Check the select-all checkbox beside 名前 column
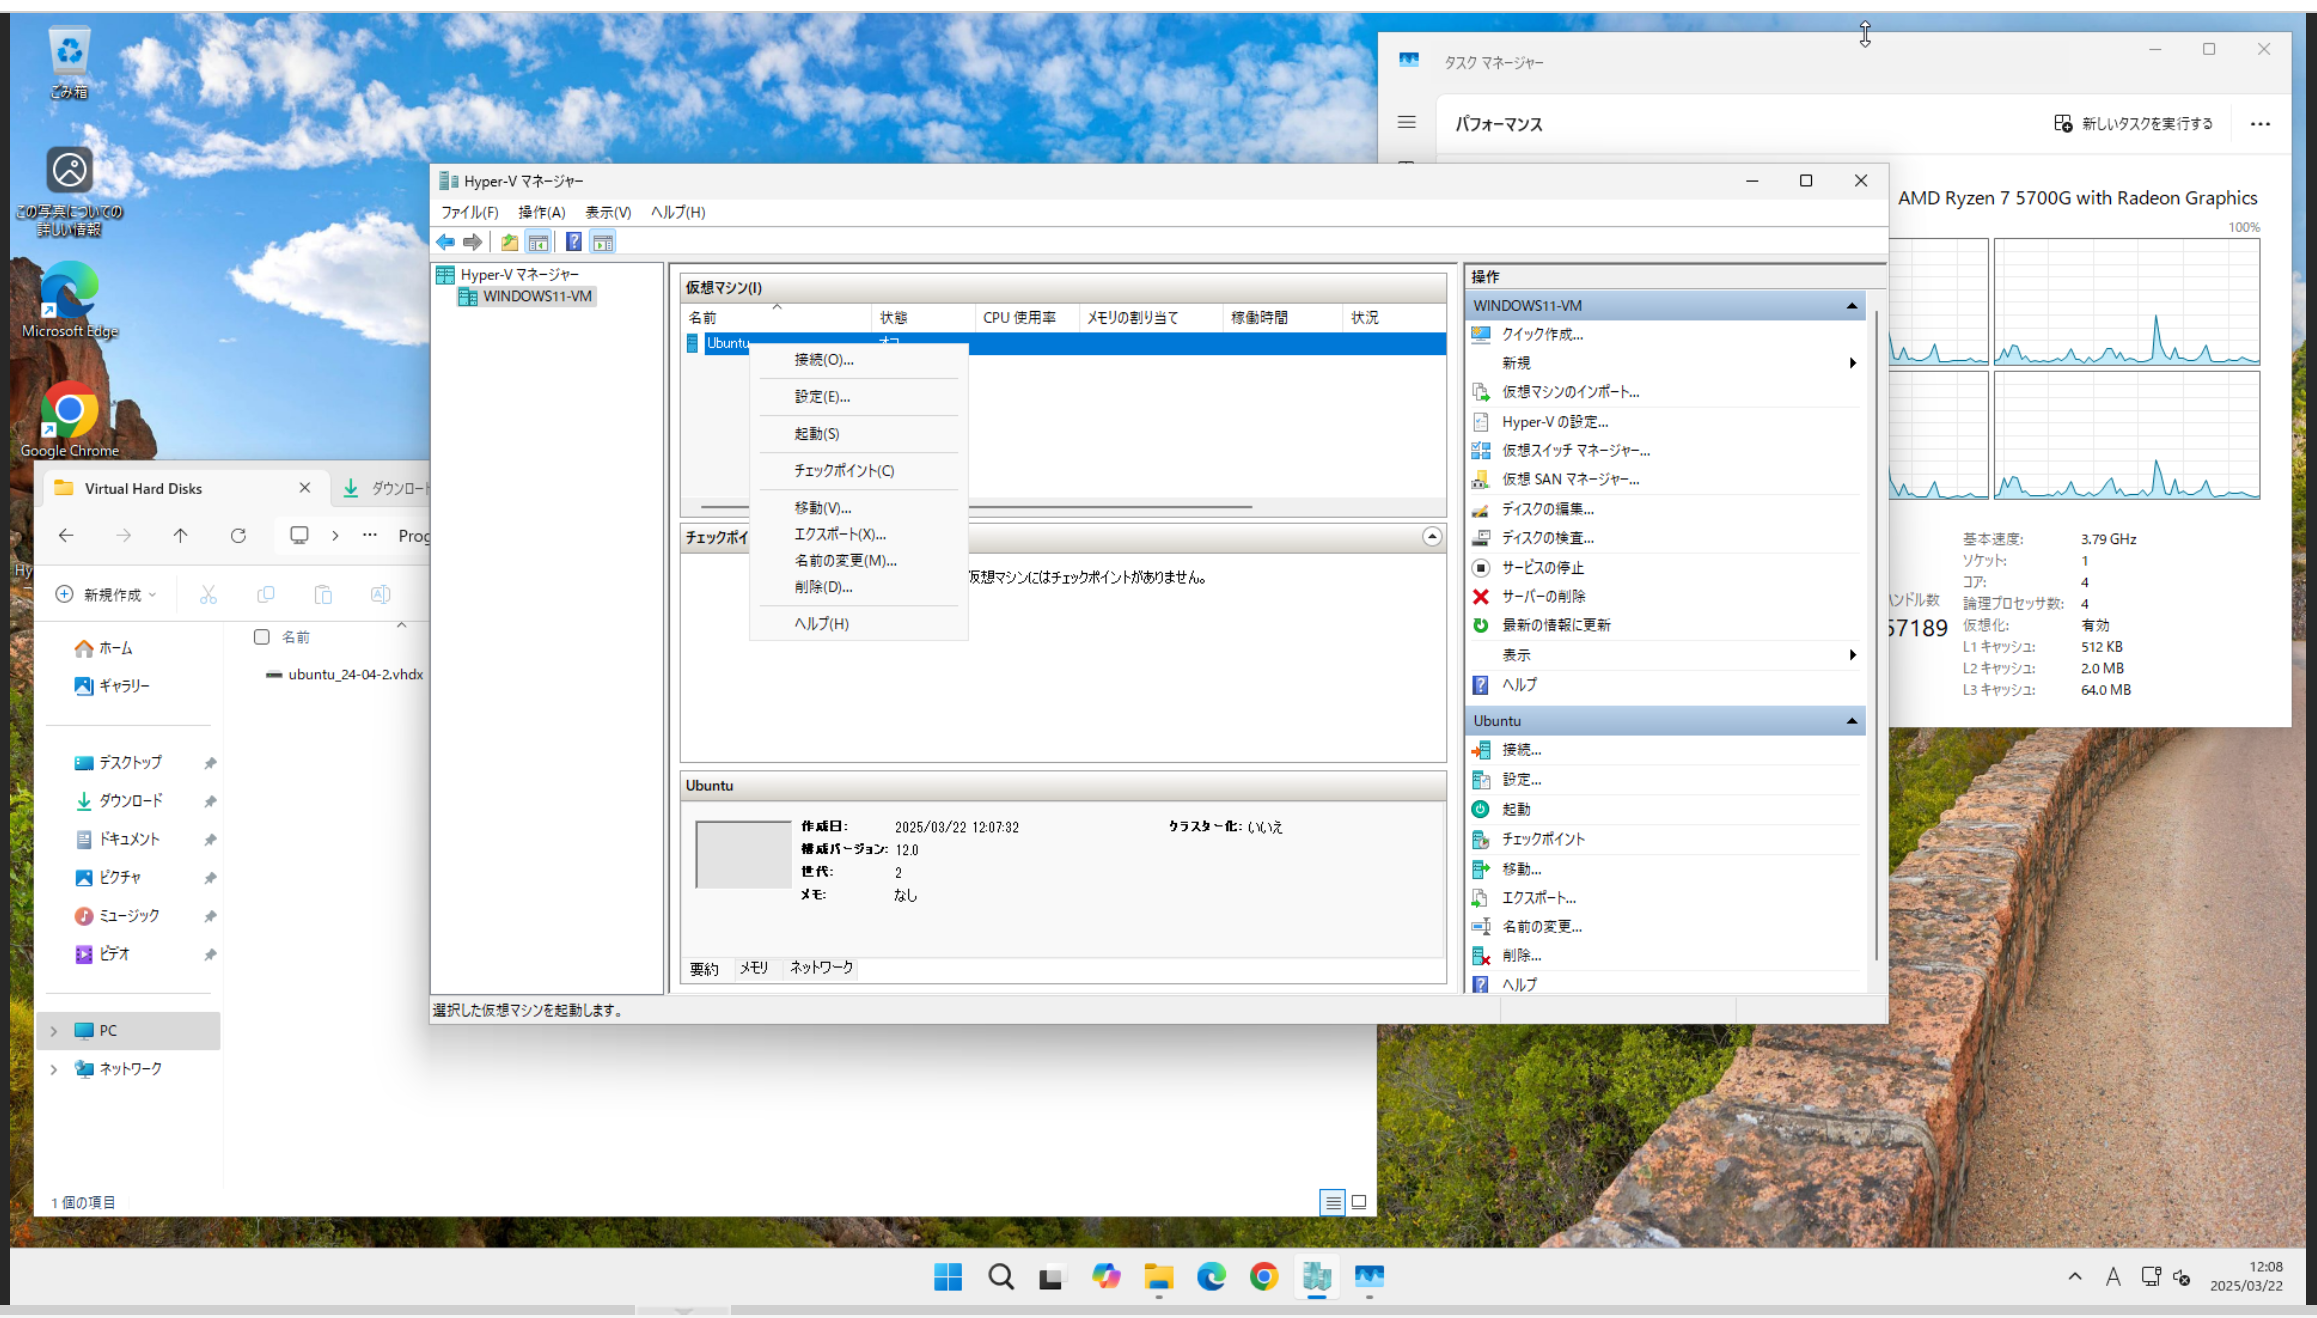This screenshot has width=2317, height=1318. click(x=262, y=637)
